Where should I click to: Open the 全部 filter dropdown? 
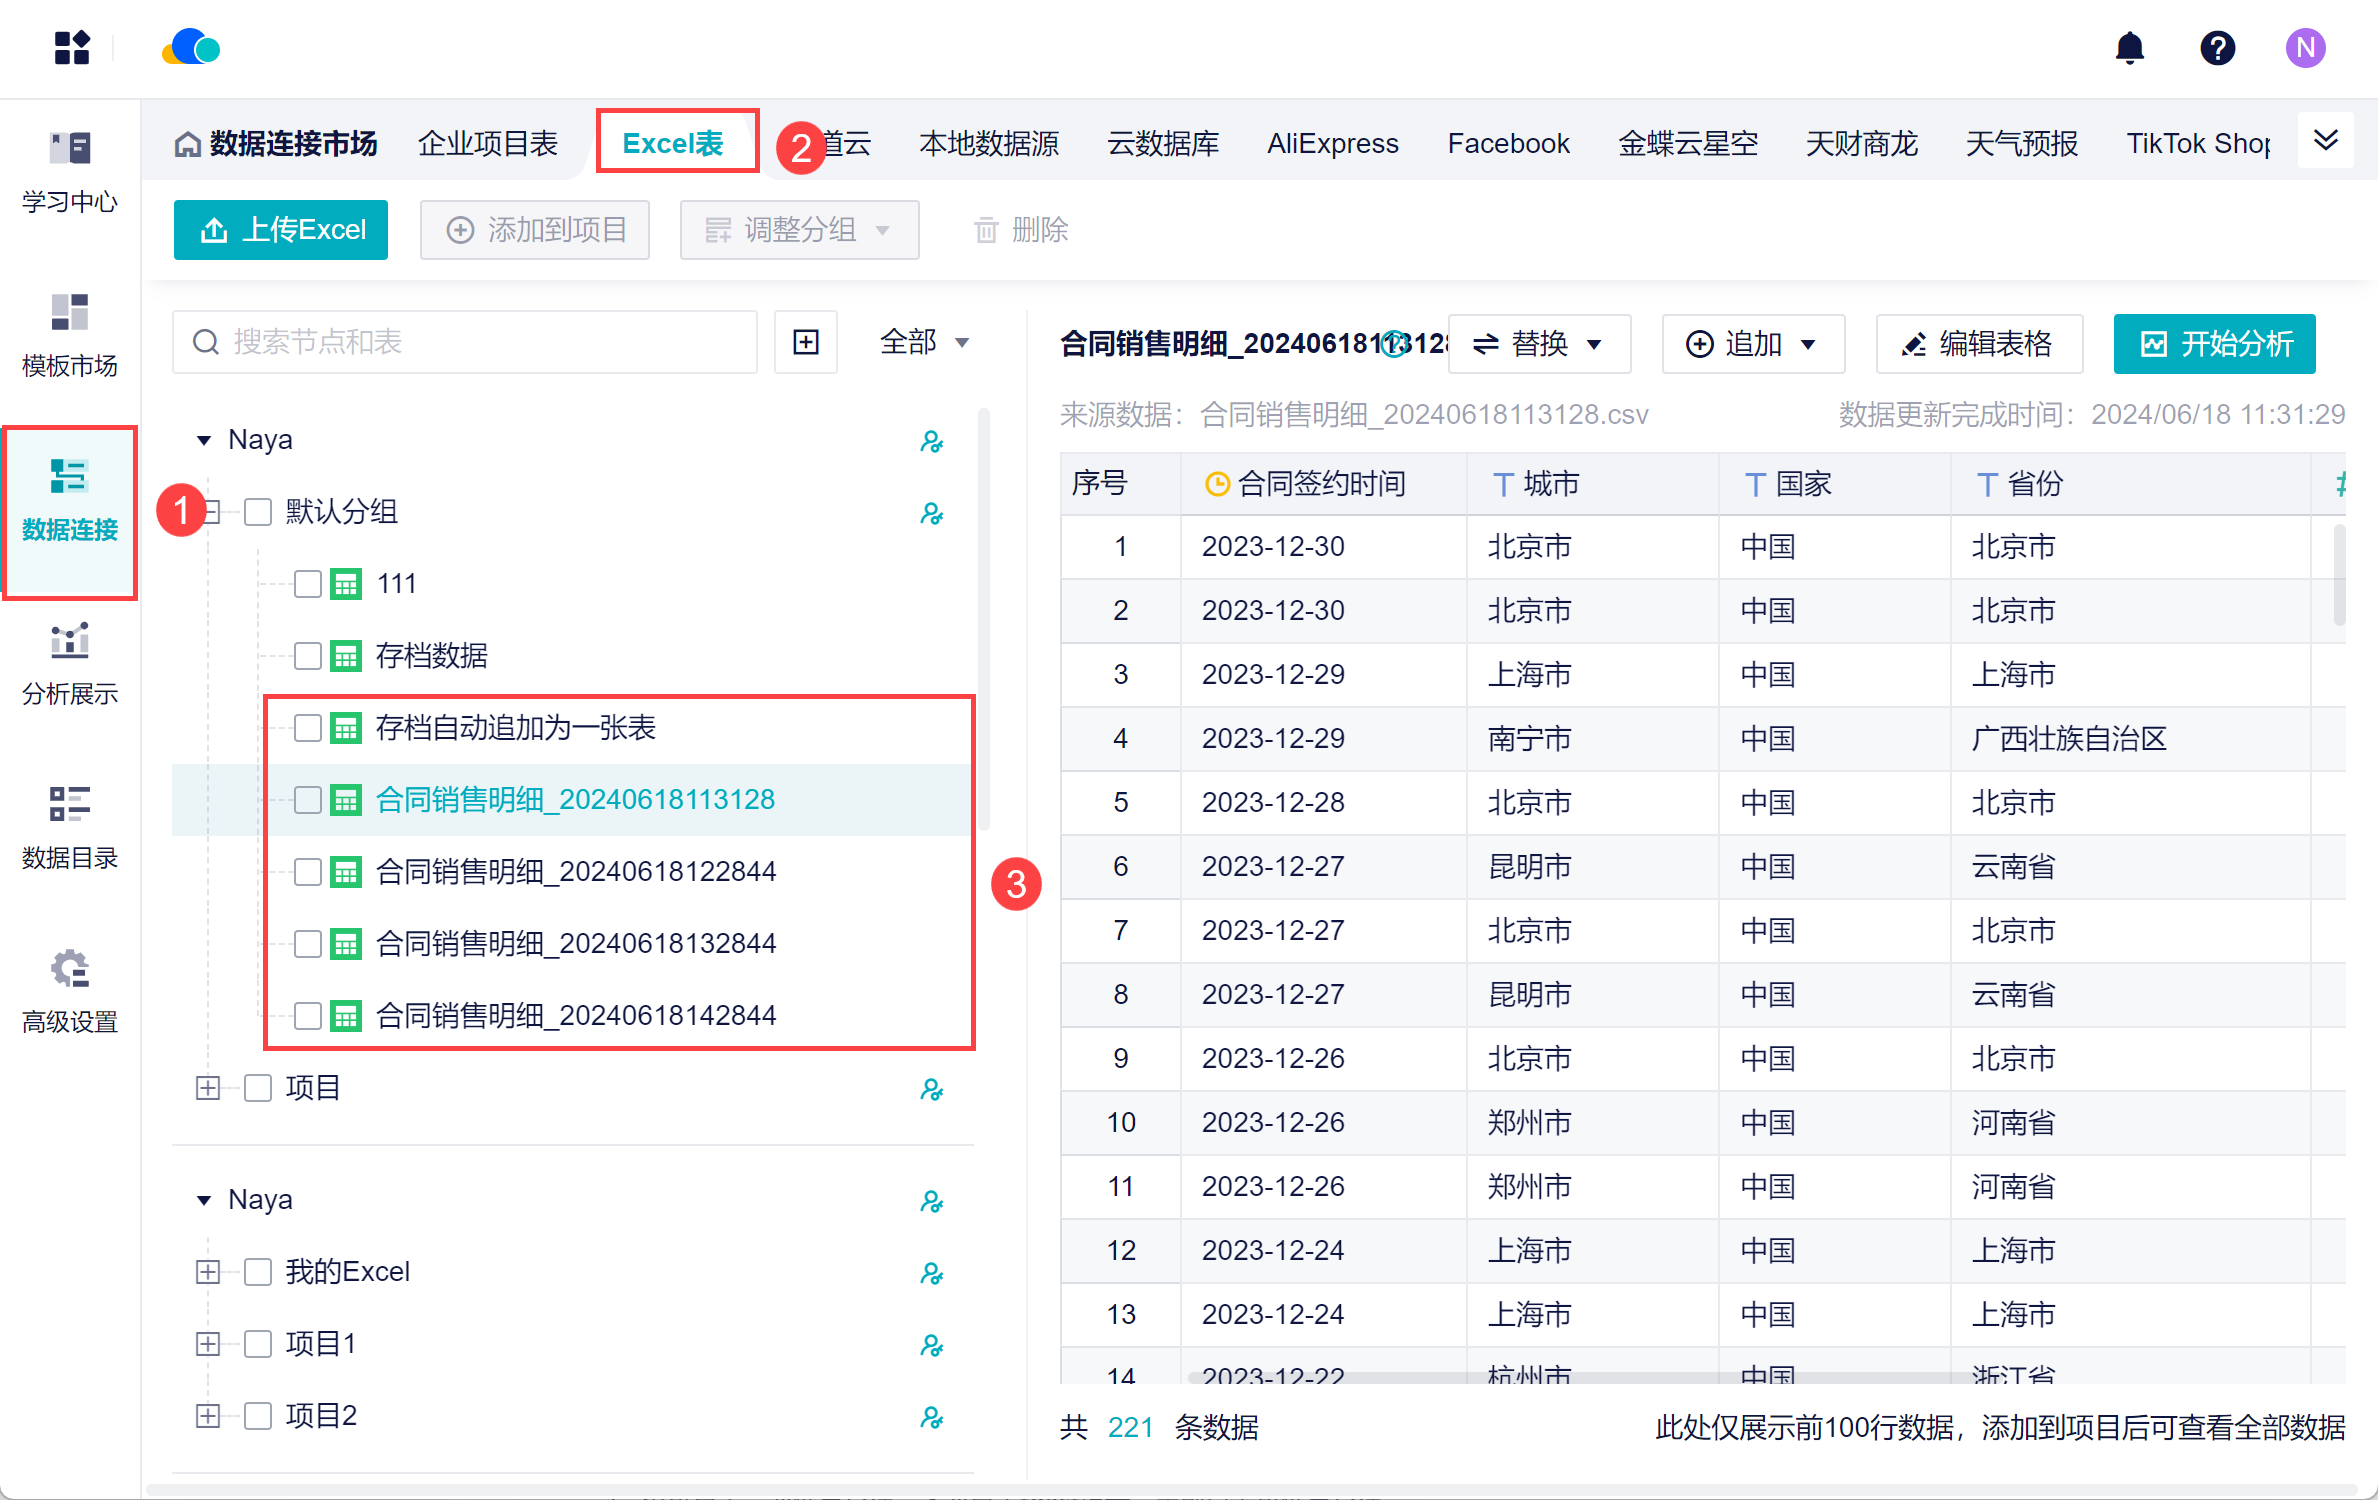pos(922,342)
